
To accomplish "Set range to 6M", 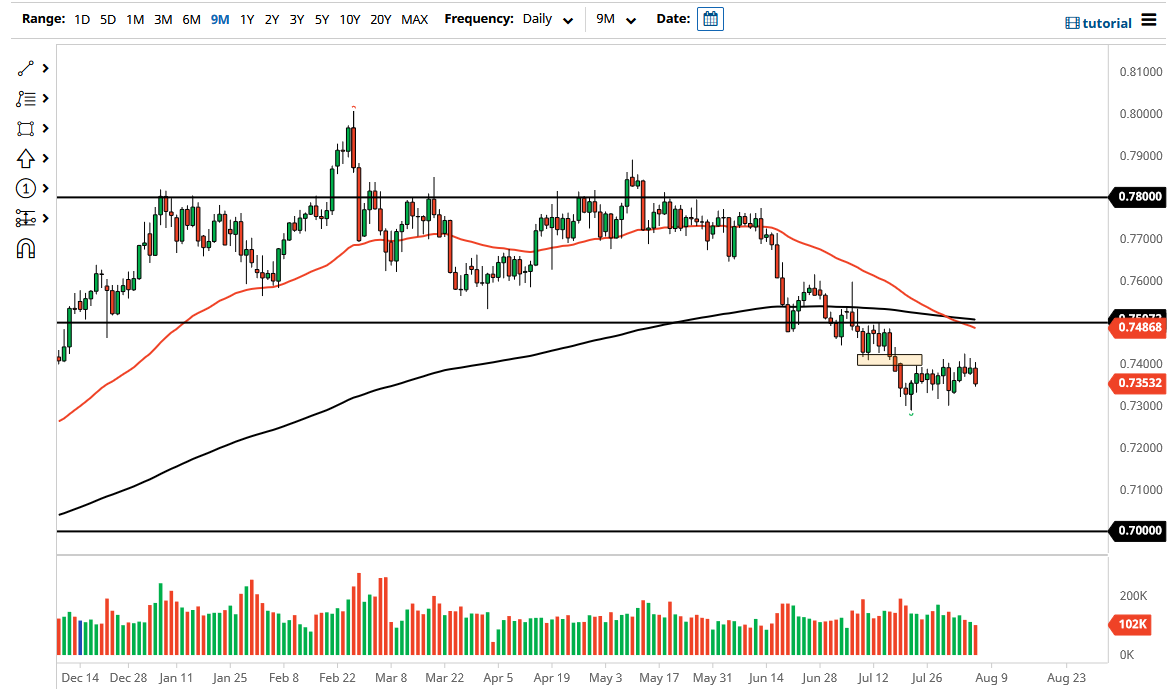I will pyautogui.click(x=192, y=19).
